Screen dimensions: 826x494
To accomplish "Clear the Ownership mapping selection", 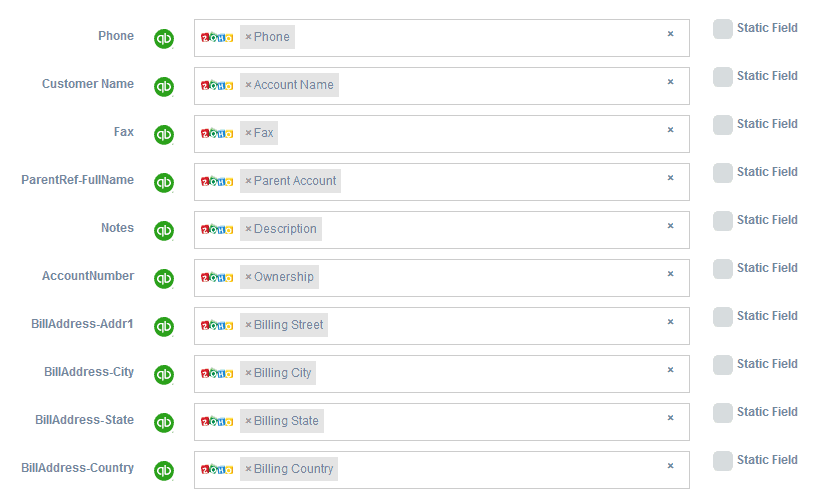I will click(671, 274).
